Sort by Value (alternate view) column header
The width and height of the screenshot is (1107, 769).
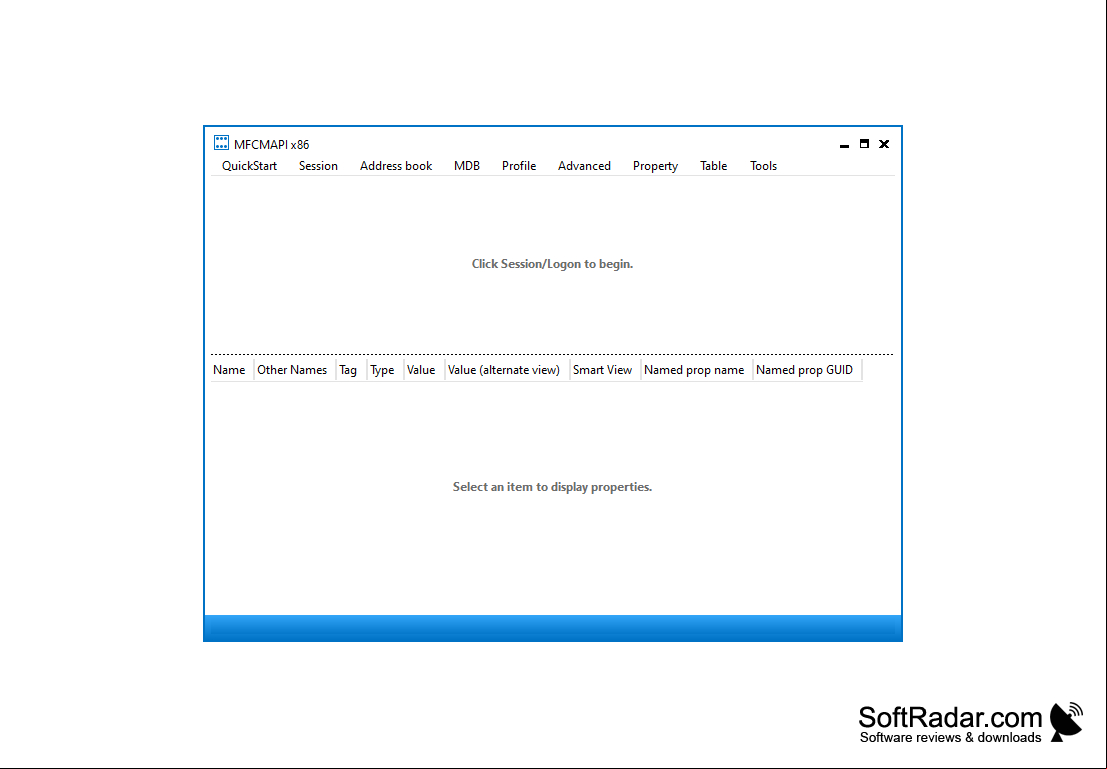pos(507,370)
